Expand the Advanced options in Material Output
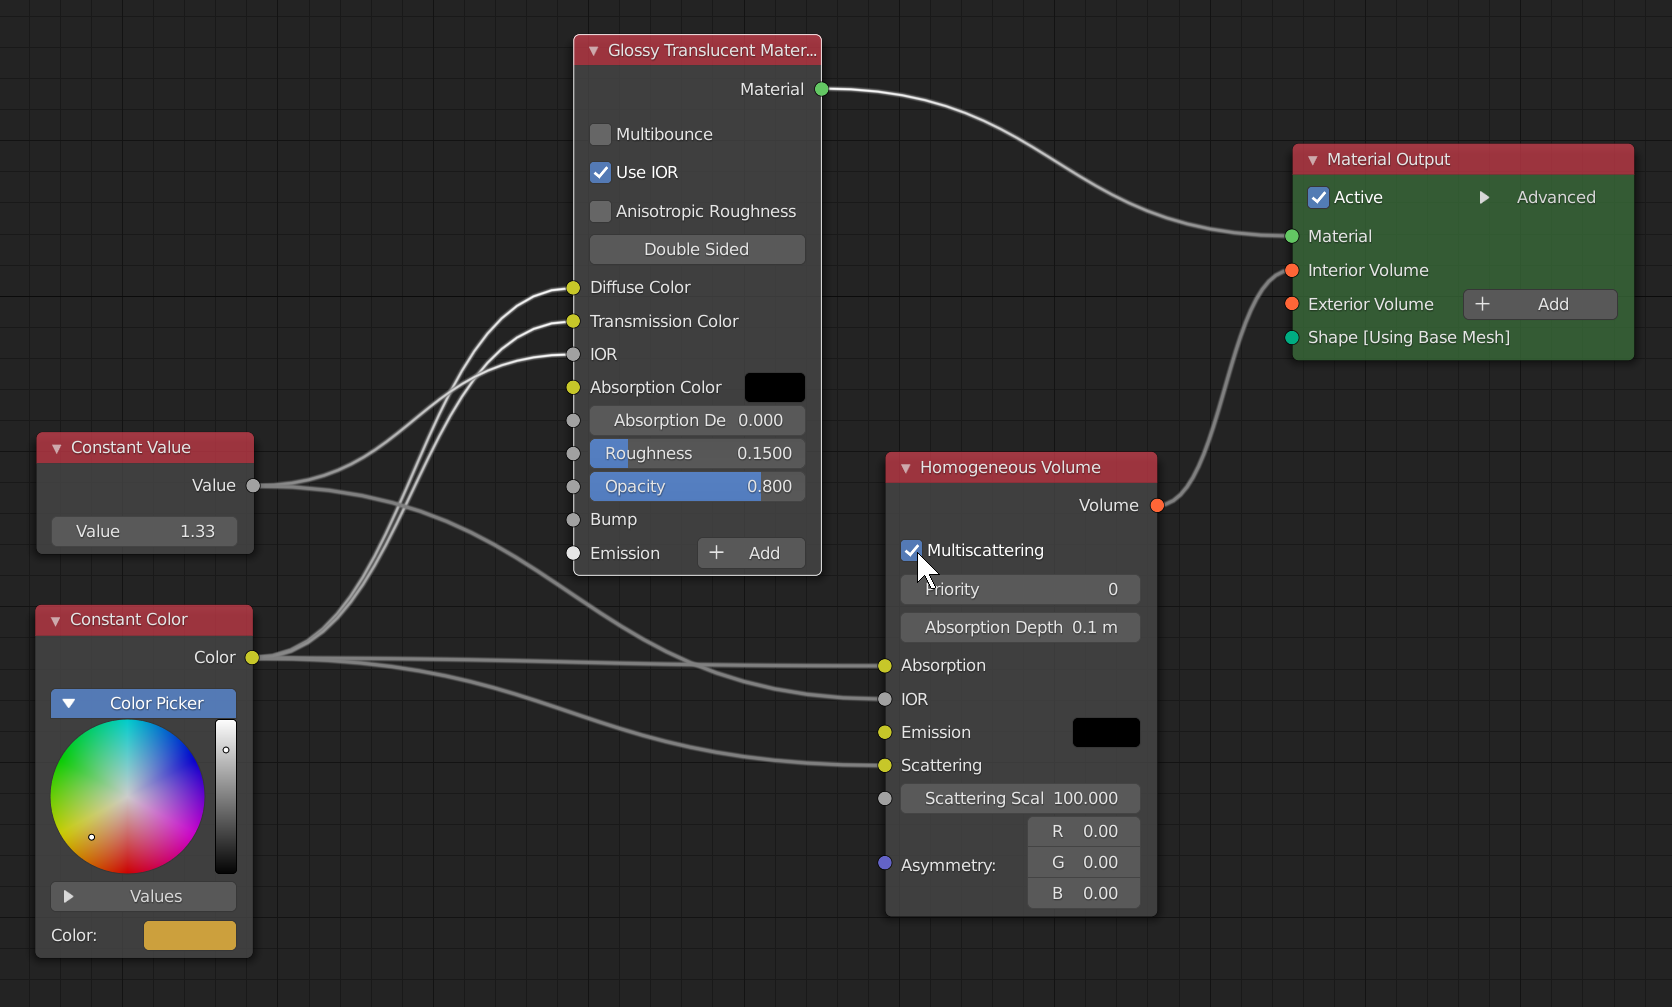 [x=1485, y=198]
